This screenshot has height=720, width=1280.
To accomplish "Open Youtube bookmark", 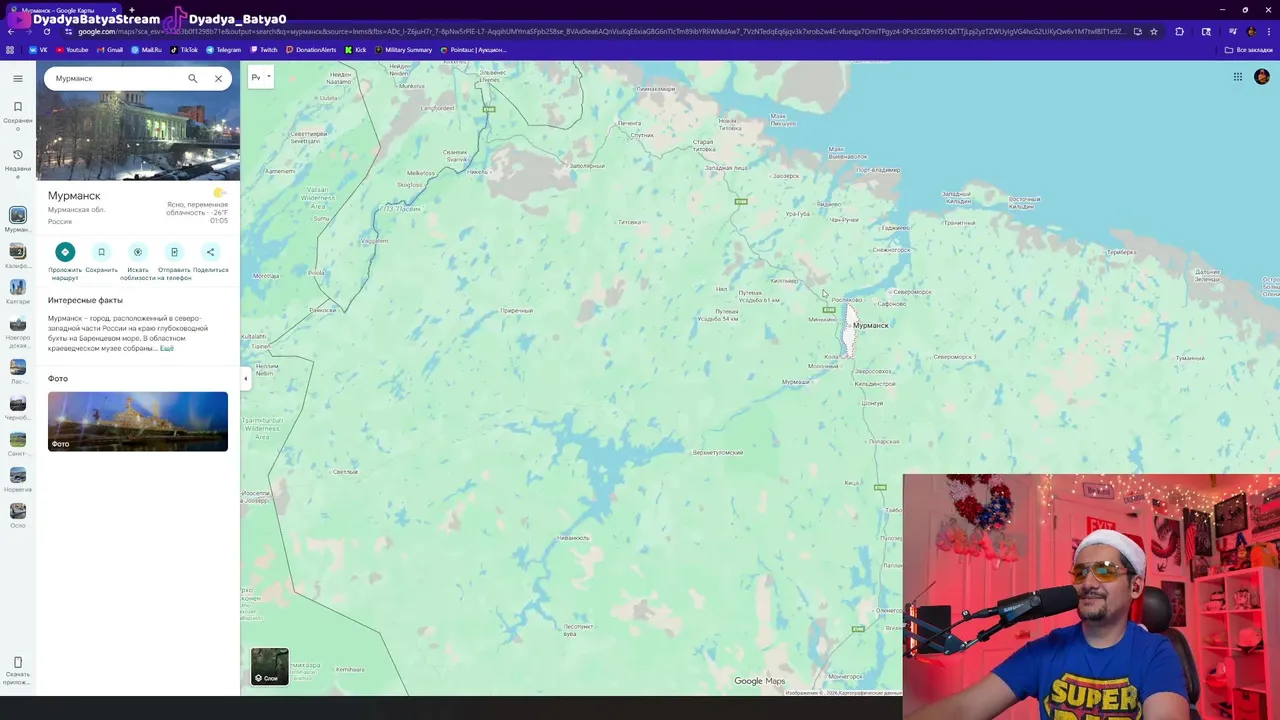I will (x=72, y=49).
